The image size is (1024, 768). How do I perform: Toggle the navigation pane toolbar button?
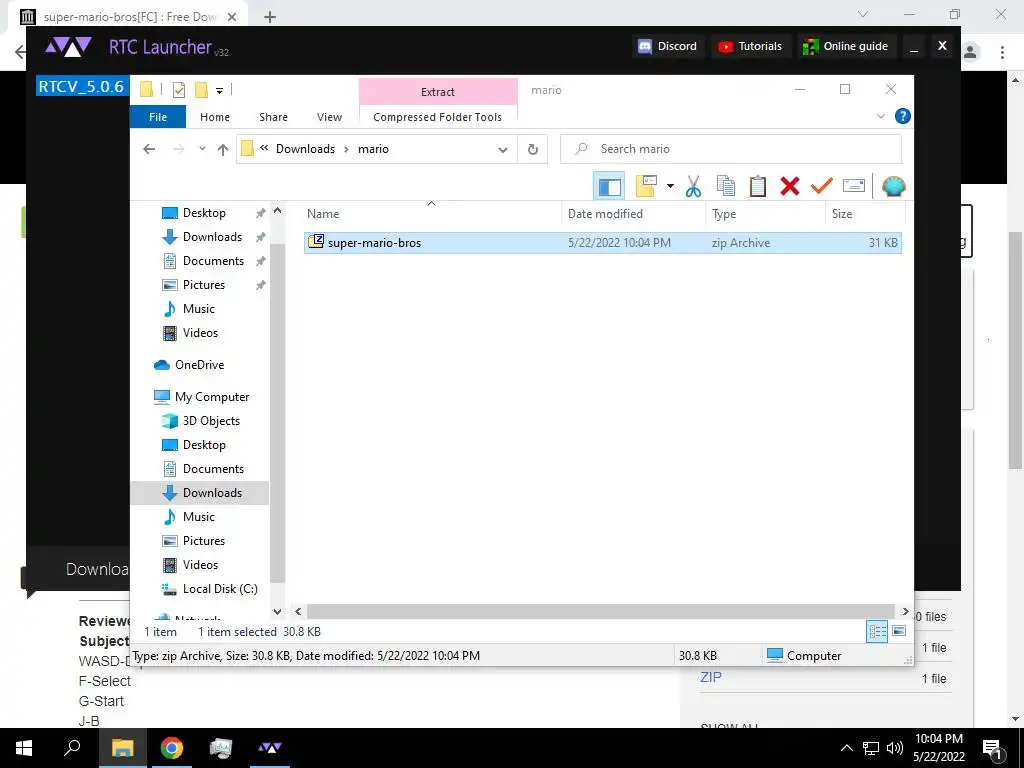(609, 187)
